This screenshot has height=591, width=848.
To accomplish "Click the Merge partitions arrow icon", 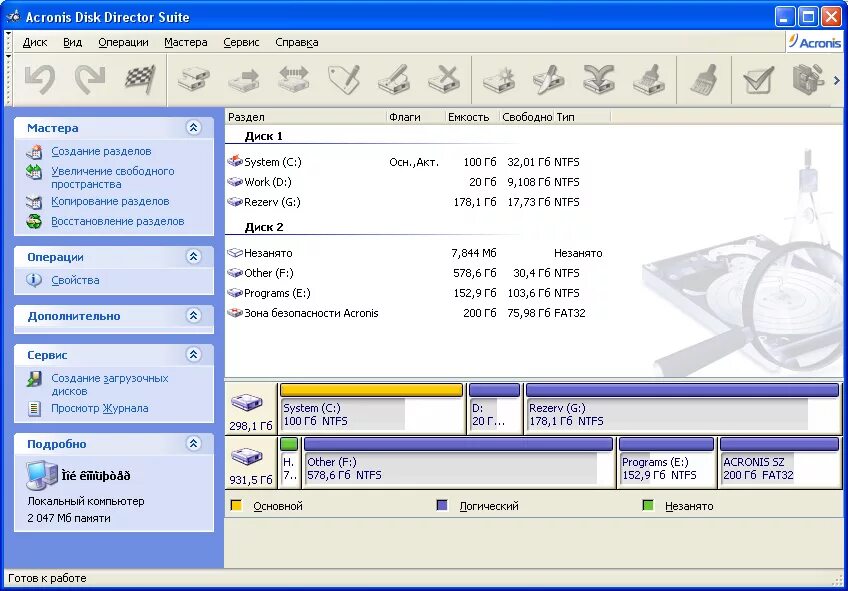I will 599,80.
